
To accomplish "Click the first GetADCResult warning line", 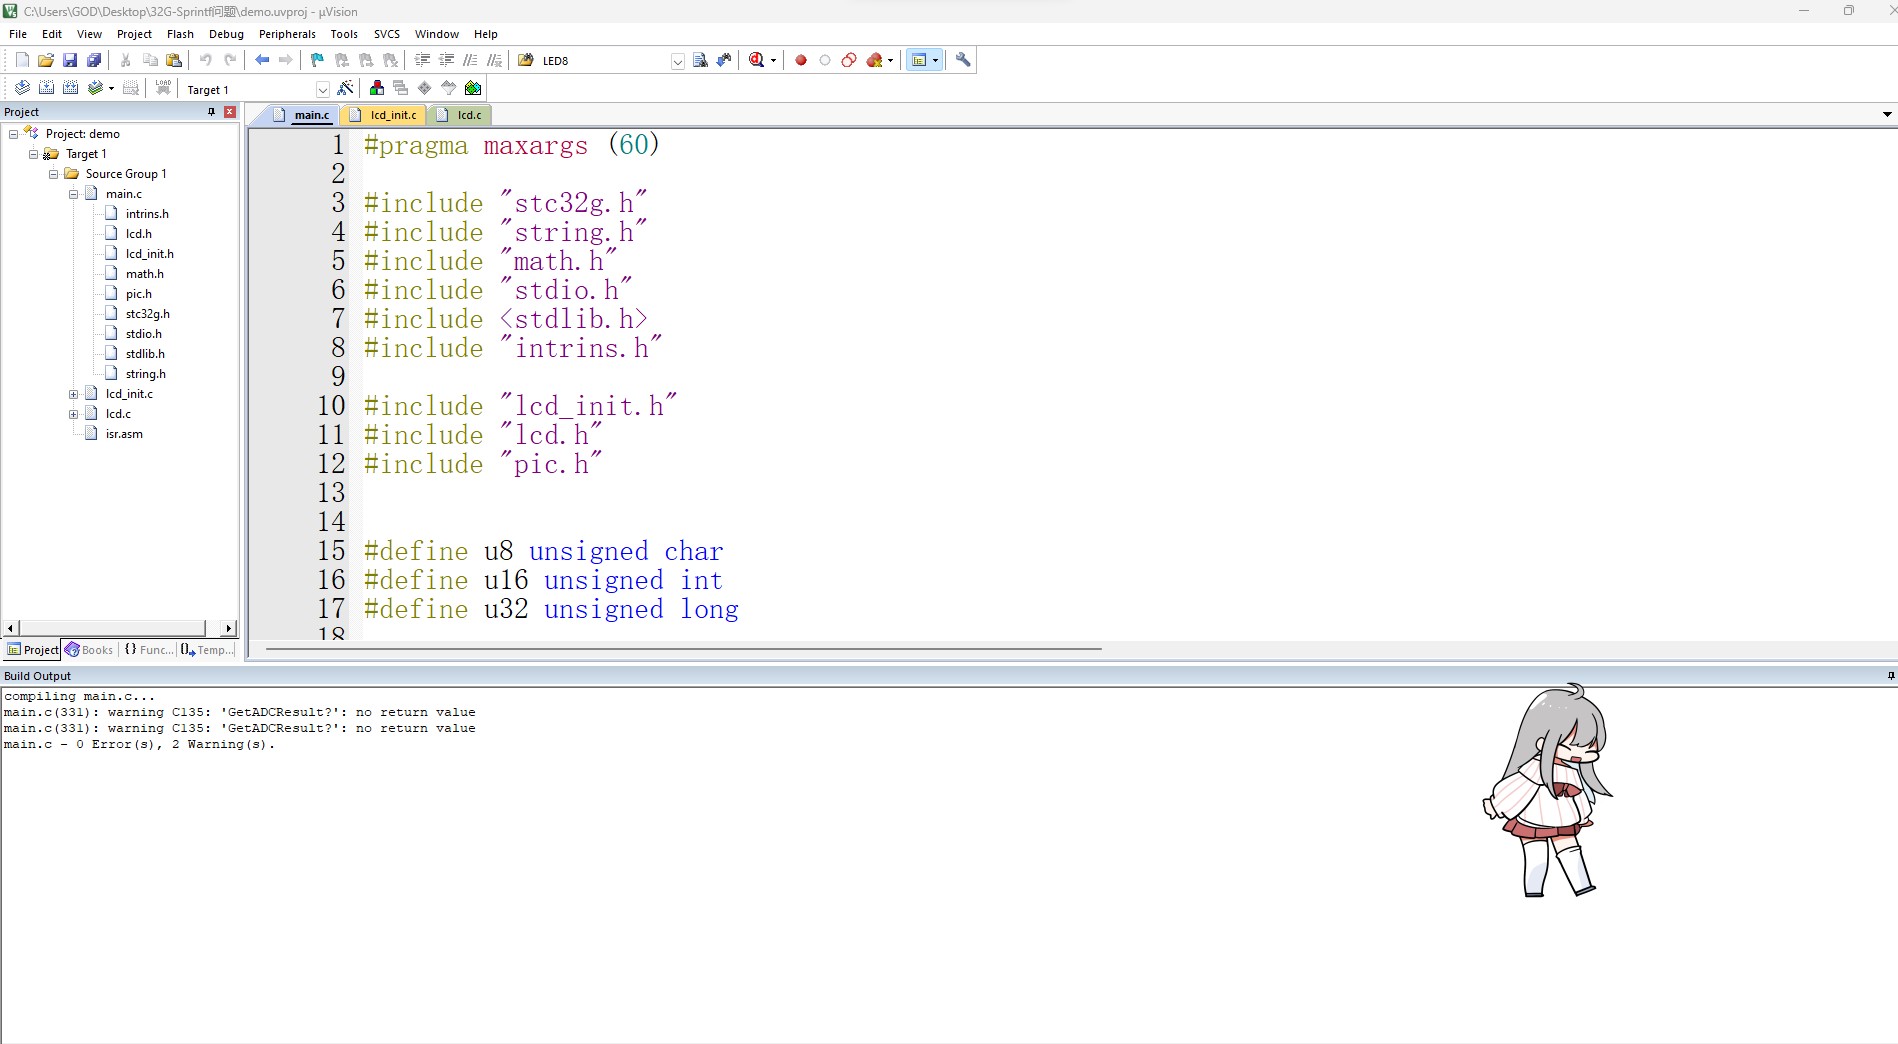I will pos(240,713).
